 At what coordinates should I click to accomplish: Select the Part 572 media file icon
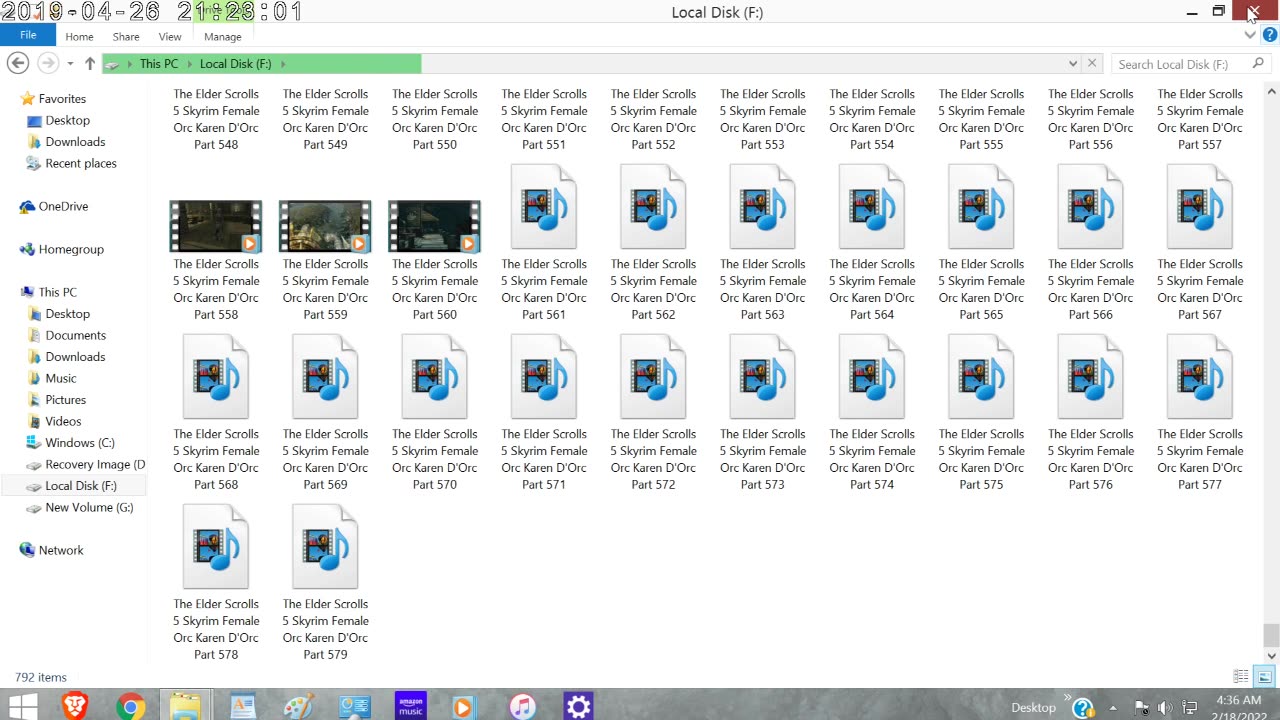tap(653, 377)
